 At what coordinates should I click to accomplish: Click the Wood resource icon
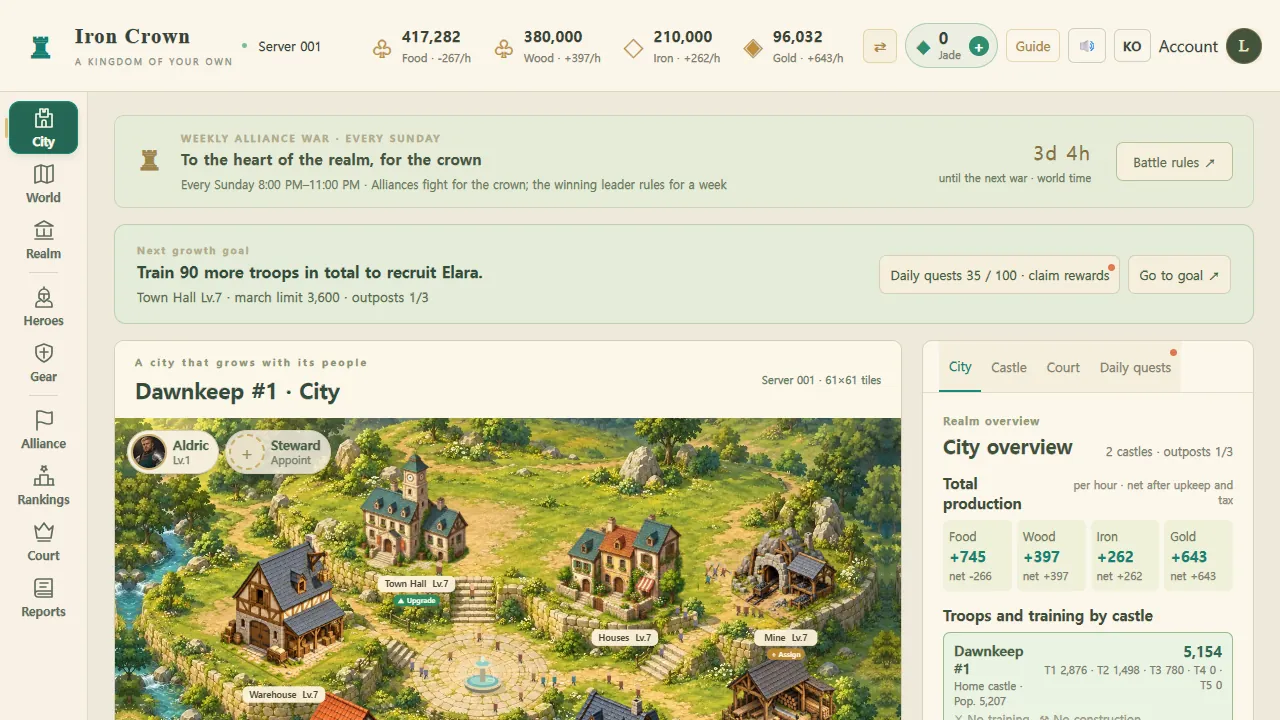pyautogui.click(x=504, y=47)
